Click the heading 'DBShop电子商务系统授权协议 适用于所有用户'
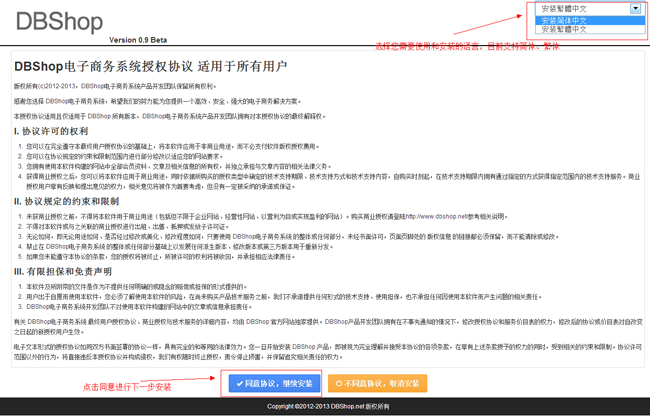The image size is (650, 419). 150,66
